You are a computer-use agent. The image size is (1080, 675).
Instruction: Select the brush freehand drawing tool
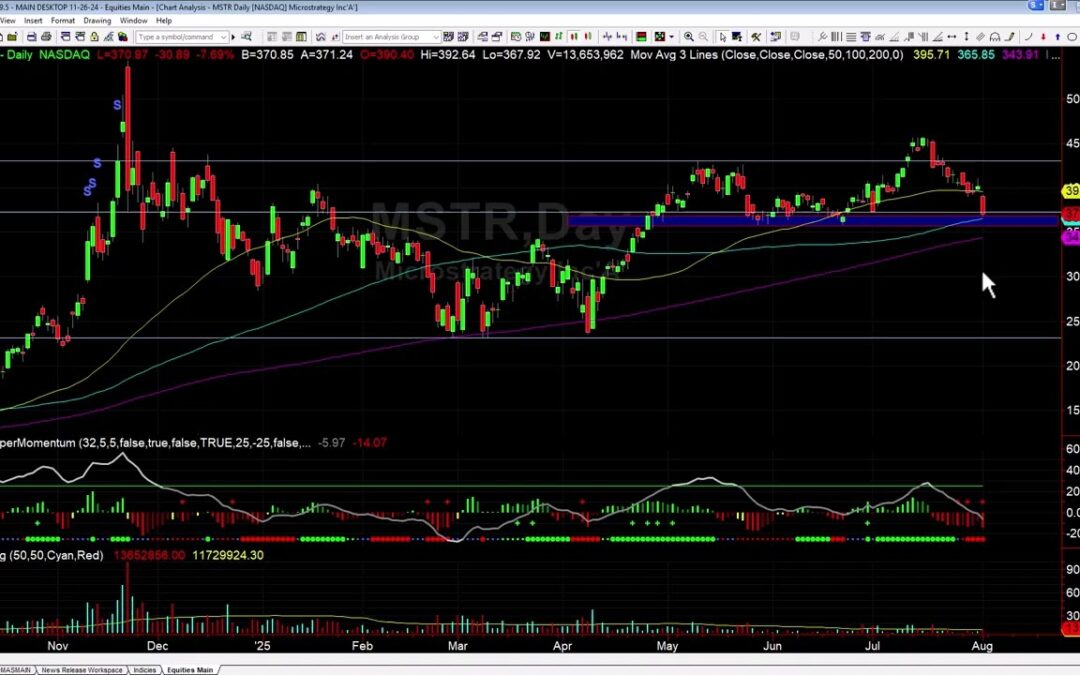click(x=1010, y=37)
